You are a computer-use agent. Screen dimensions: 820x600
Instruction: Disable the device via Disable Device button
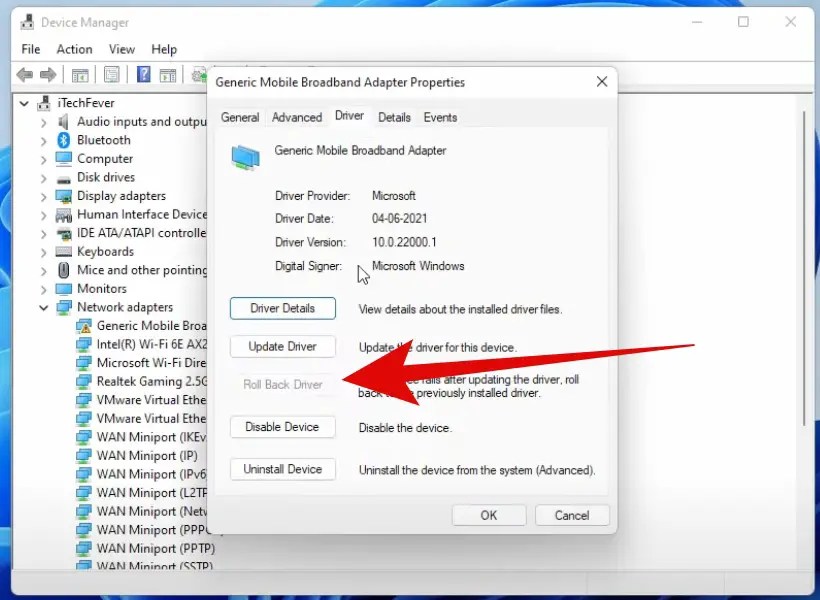282,427
